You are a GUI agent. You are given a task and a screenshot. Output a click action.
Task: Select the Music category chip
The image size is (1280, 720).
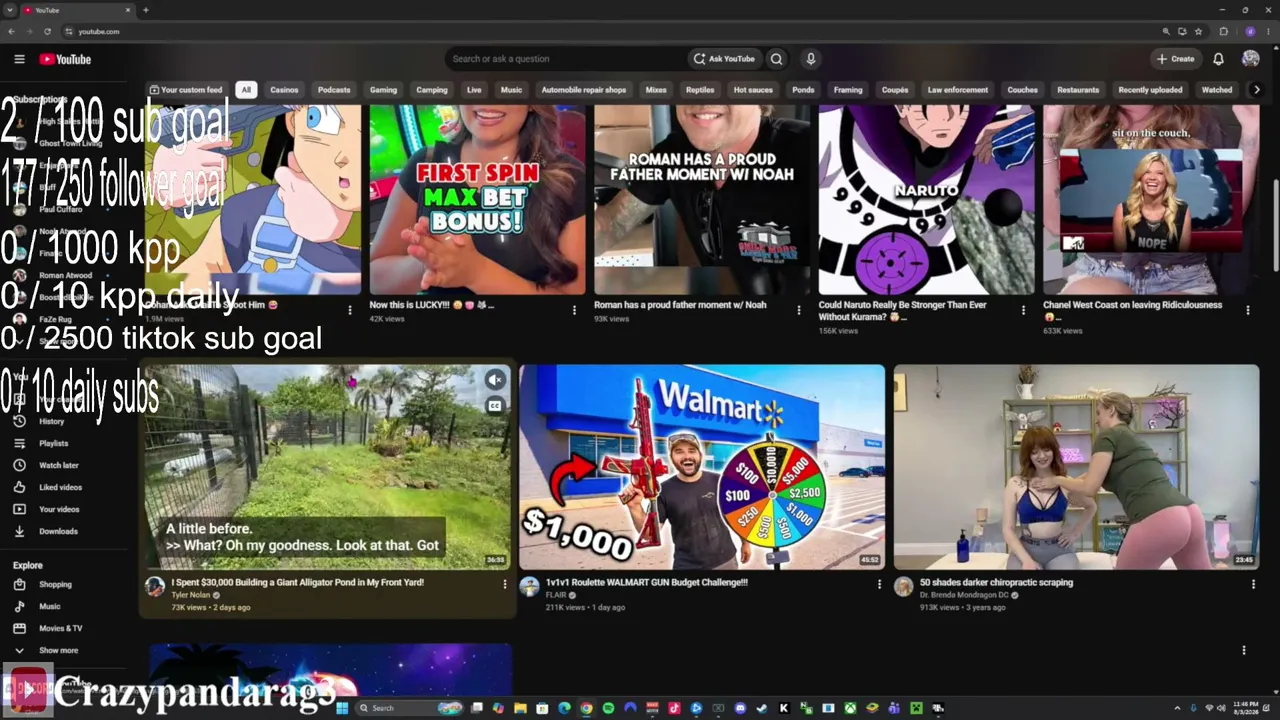[x=511, y=90]
